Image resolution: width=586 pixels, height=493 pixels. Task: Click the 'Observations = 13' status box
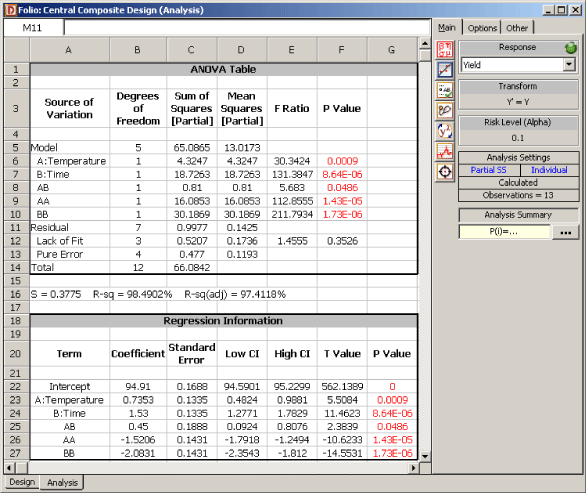pos(518,195)
